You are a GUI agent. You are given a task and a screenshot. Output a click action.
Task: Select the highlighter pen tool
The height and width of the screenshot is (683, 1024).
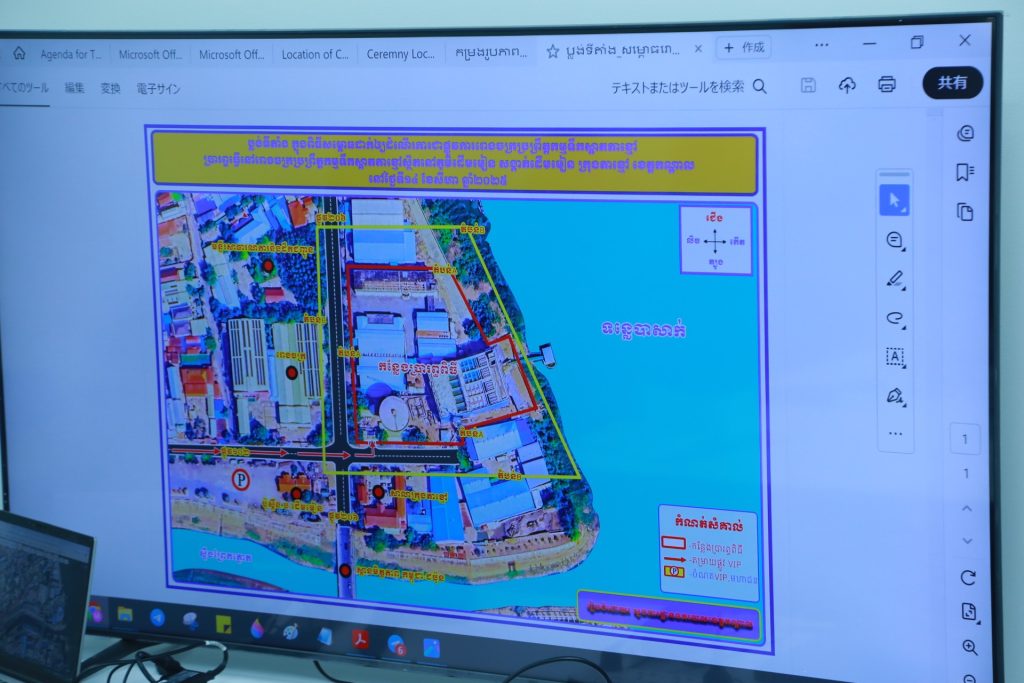[895, 279]
